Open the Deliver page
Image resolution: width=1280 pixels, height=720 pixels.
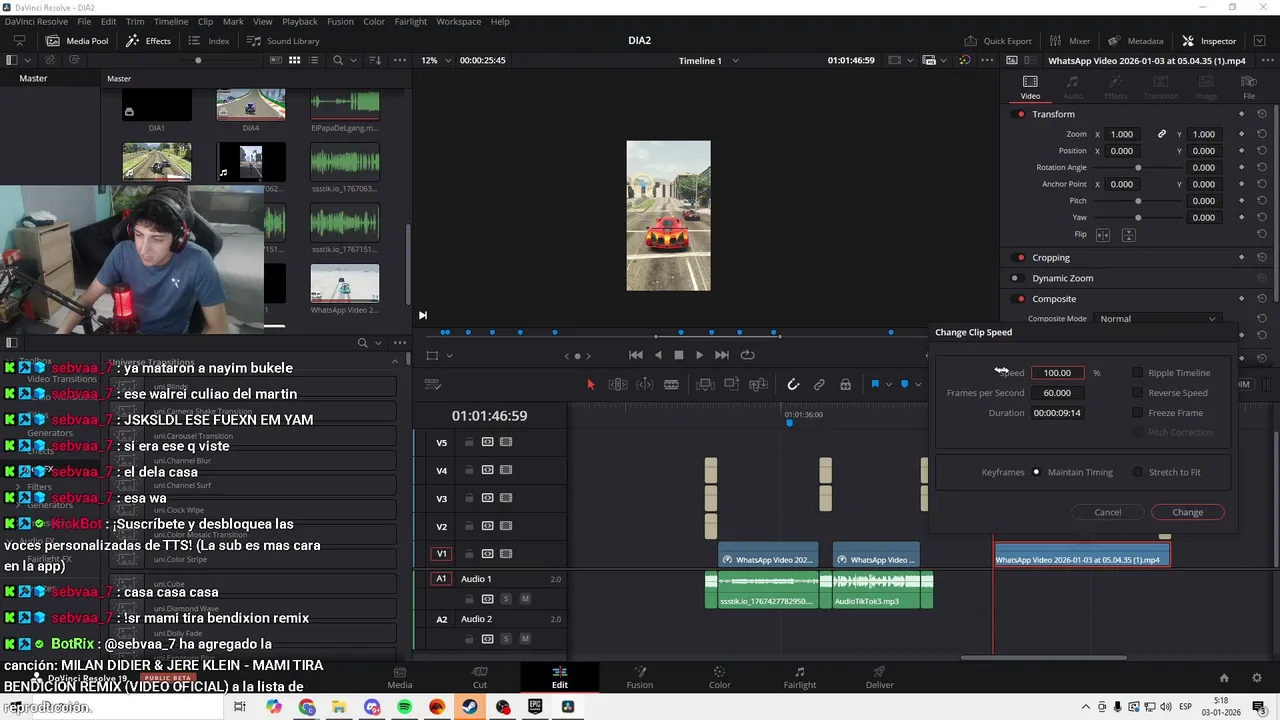(879, 677)
